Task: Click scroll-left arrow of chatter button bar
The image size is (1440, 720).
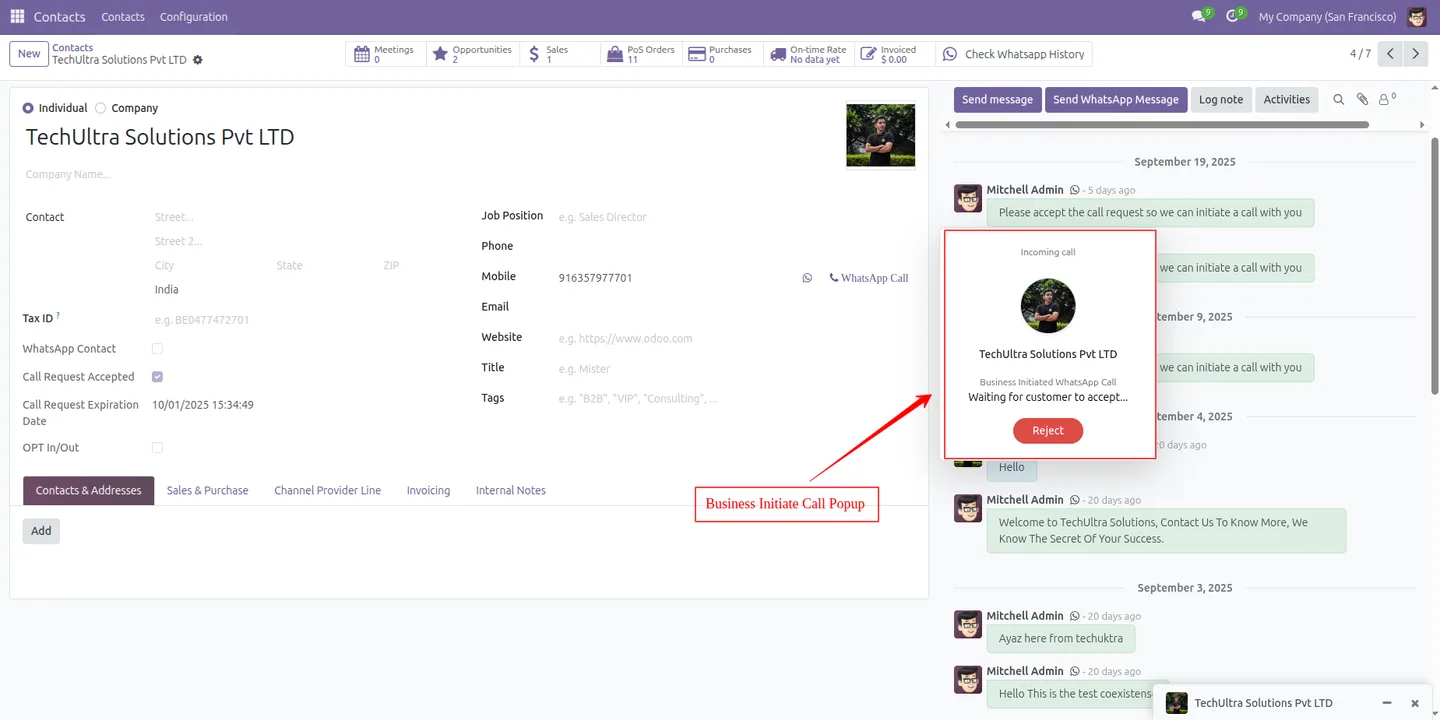Action: [x=948, y=125]
